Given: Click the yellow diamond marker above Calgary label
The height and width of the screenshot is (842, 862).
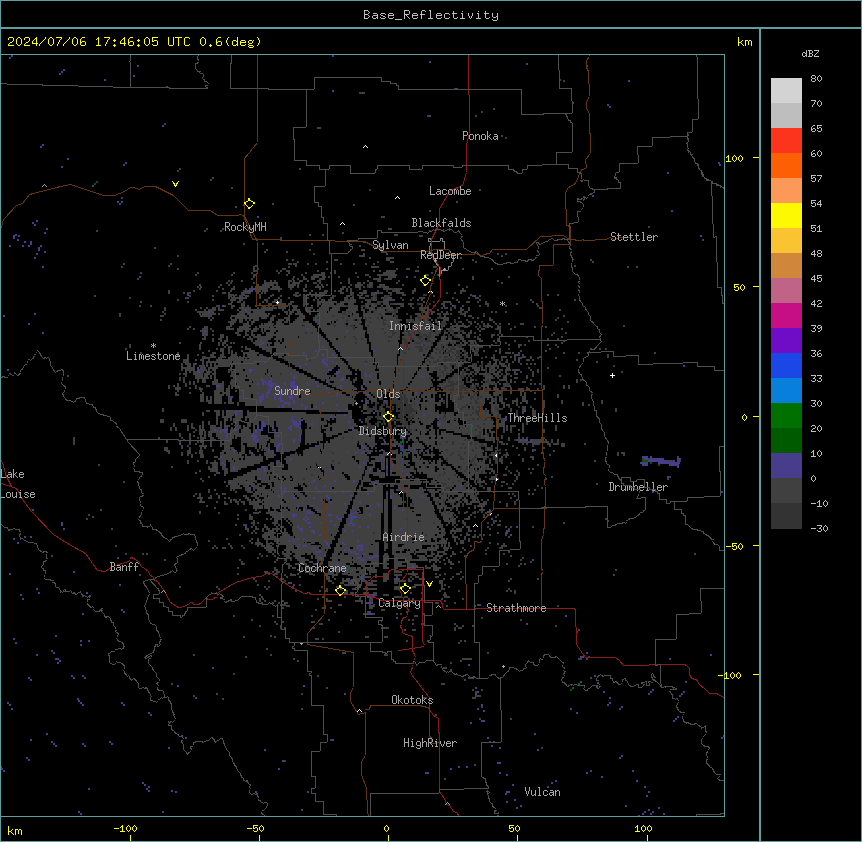Looking at the screenshot, I should click(405, 589).
